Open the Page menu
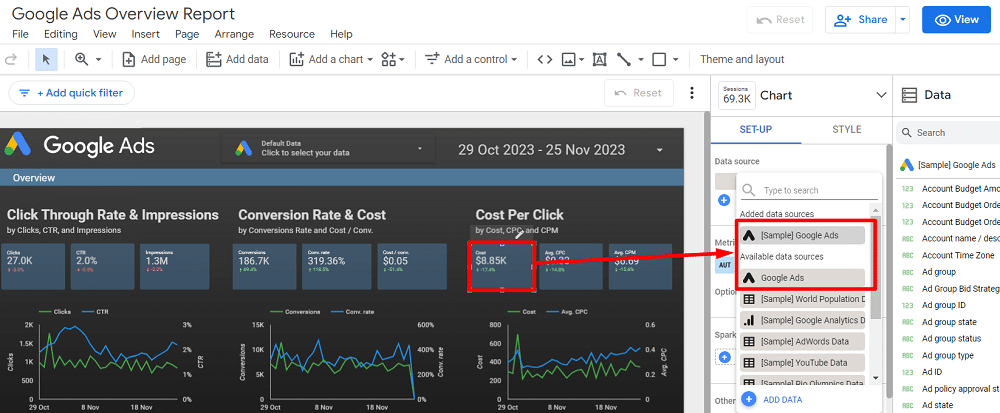 (x=187, y=34)
